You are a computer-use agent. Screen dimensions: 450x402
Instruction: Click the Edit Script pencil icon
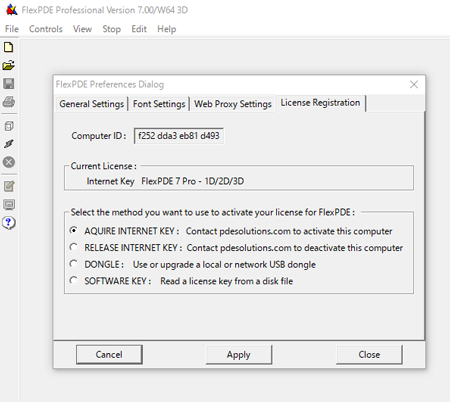point(9,186)
